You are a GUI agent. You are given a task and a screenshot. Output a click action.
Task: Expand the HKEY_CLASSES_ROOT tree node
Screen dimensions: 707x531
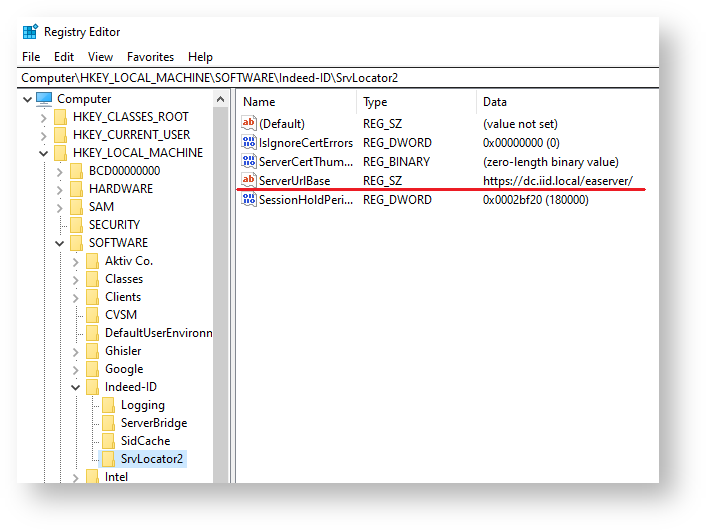tap(43, 117)
